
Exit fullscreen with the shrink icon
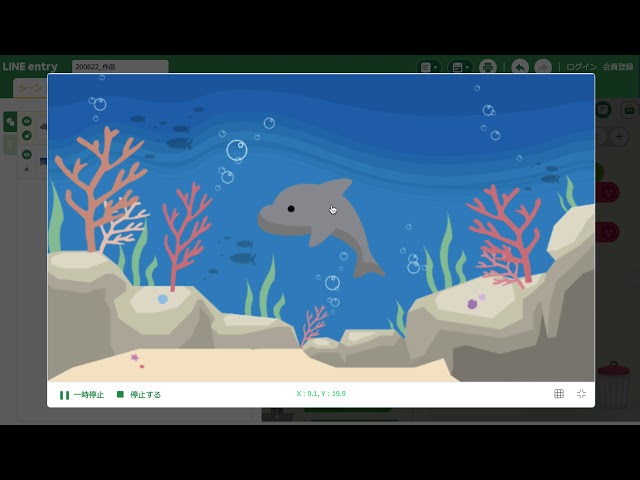581,394
